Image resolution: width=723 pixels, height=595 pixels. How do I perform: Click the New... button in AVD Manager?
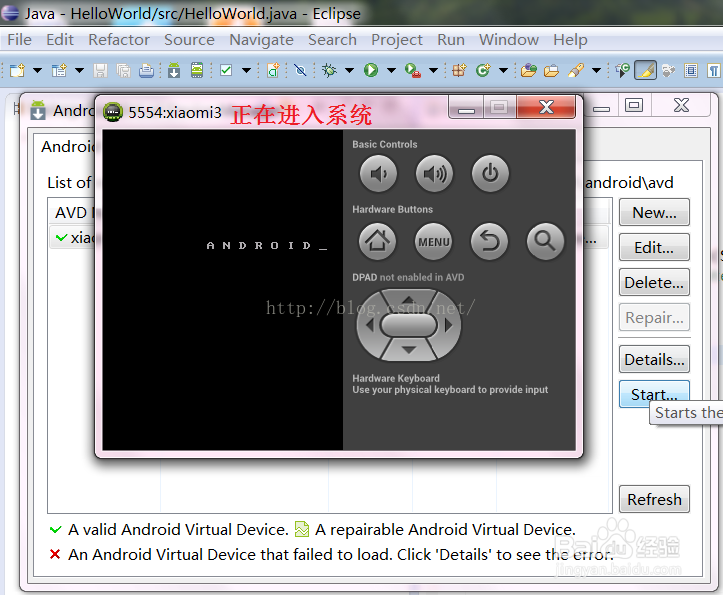click(x=654, y=213)
